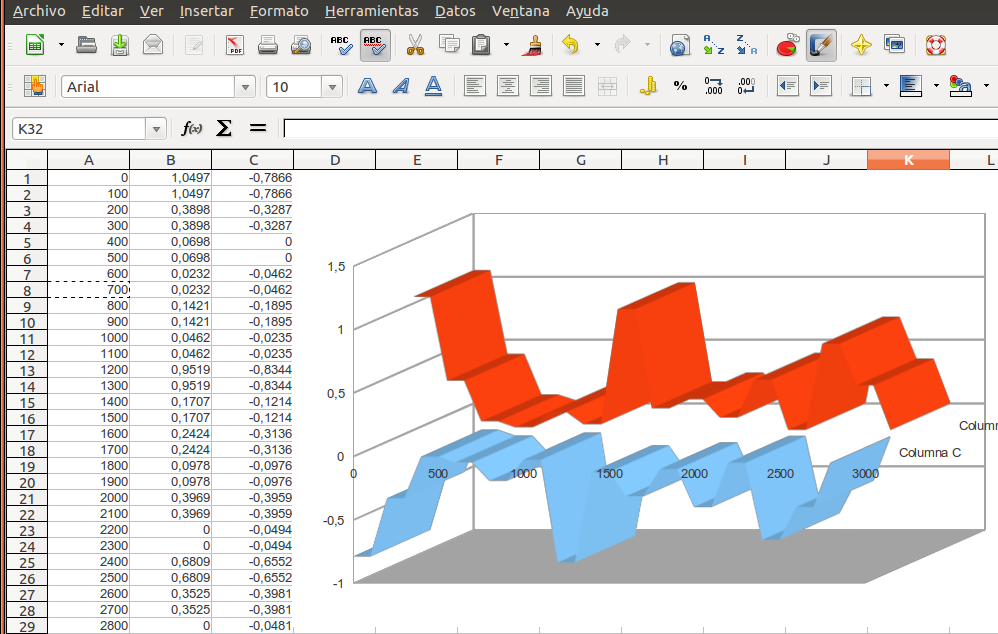Click the Arial font name field
Image resolution: width=998 pixels, height=634 pixels.
click(x=148, y=87)
